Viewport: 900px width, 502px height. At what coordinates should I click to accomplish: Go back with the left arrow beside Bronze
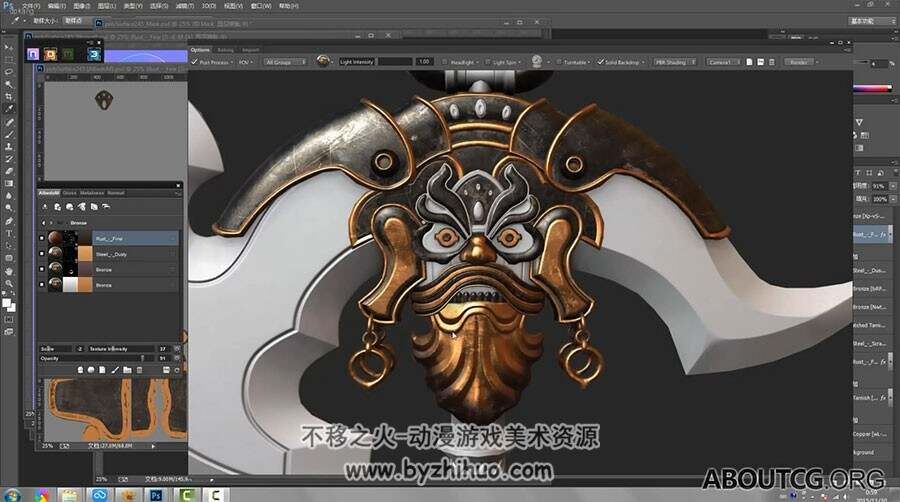tap(44, 223)
